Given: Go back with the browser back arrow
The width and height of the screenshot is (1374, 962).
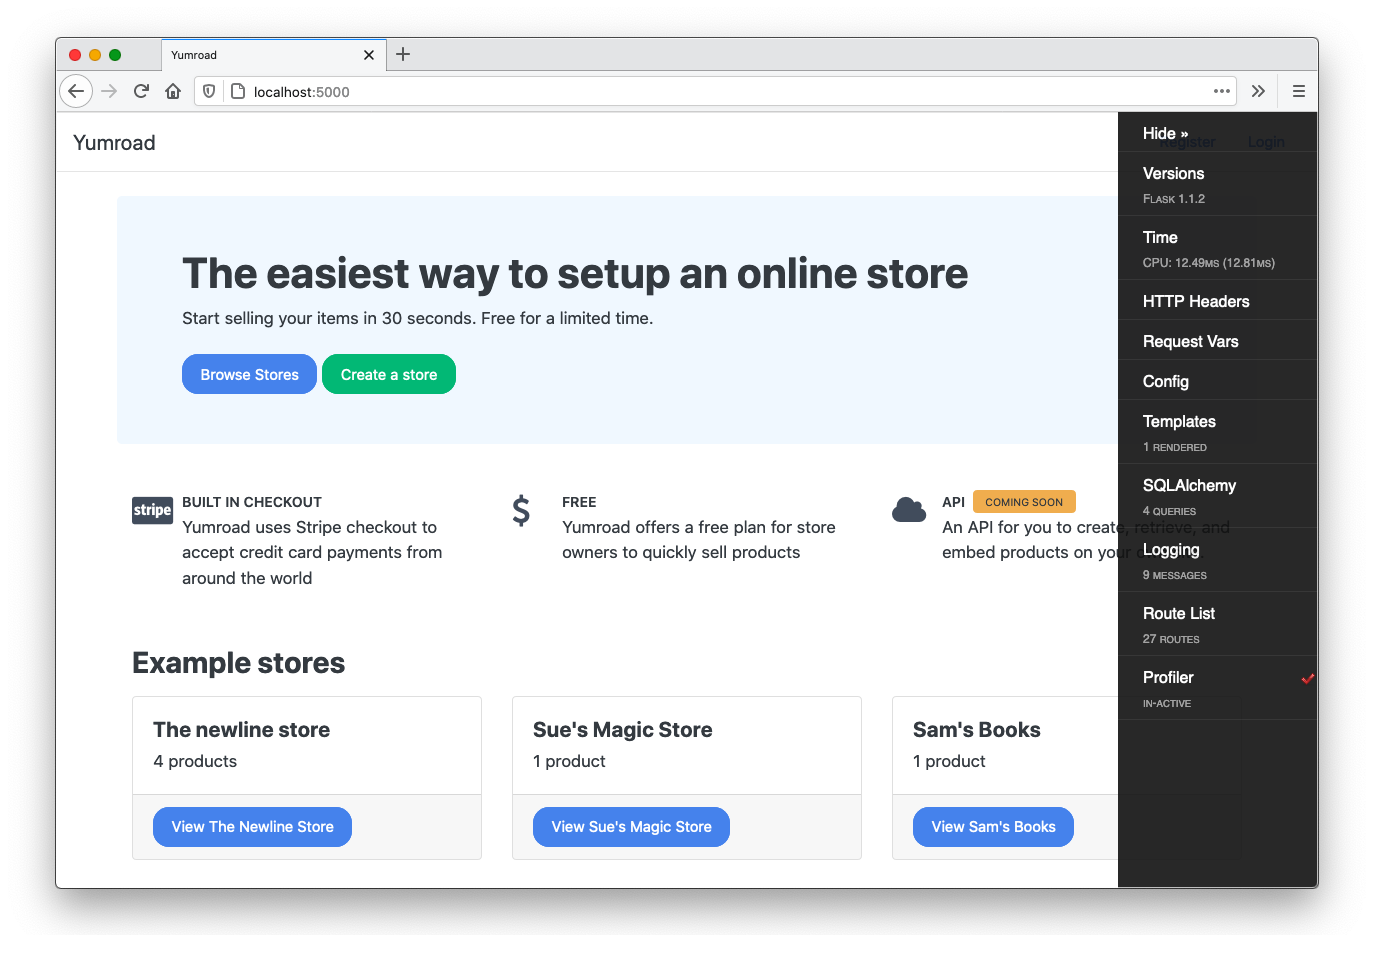Looking at the screenshot, I should [76, 91].
